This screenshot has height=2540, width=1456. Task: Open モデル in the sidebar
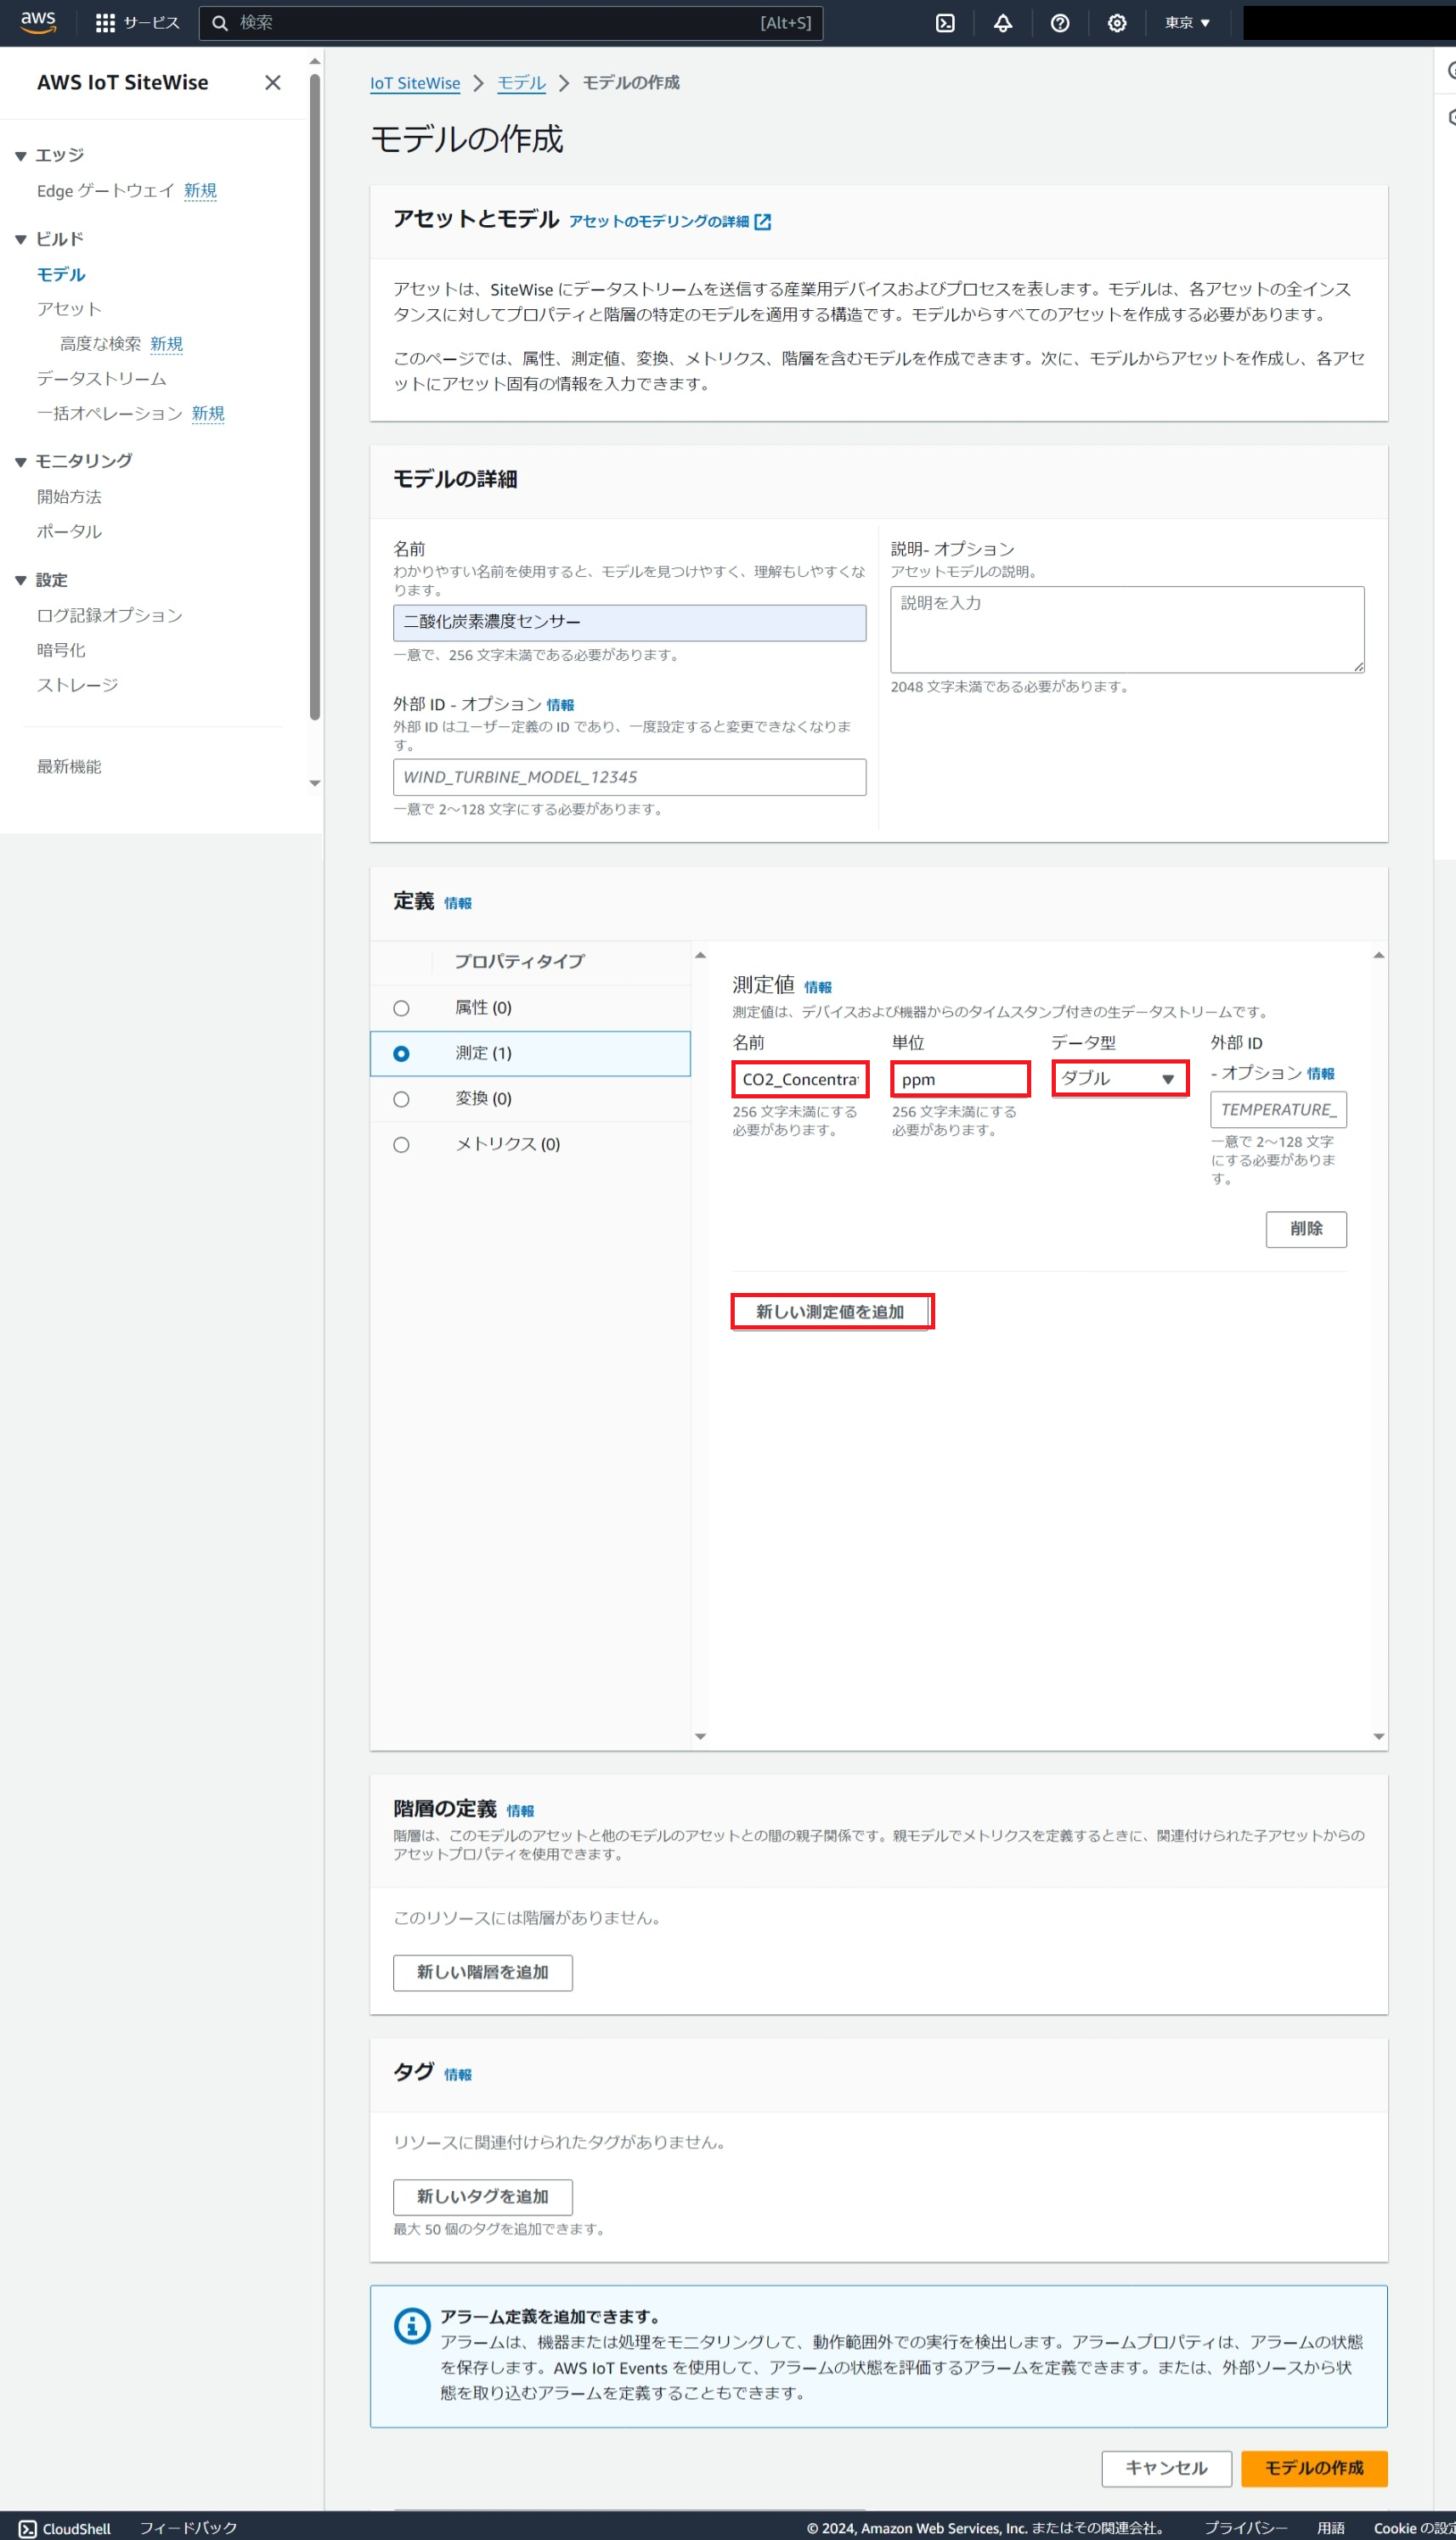coord(61,274)
